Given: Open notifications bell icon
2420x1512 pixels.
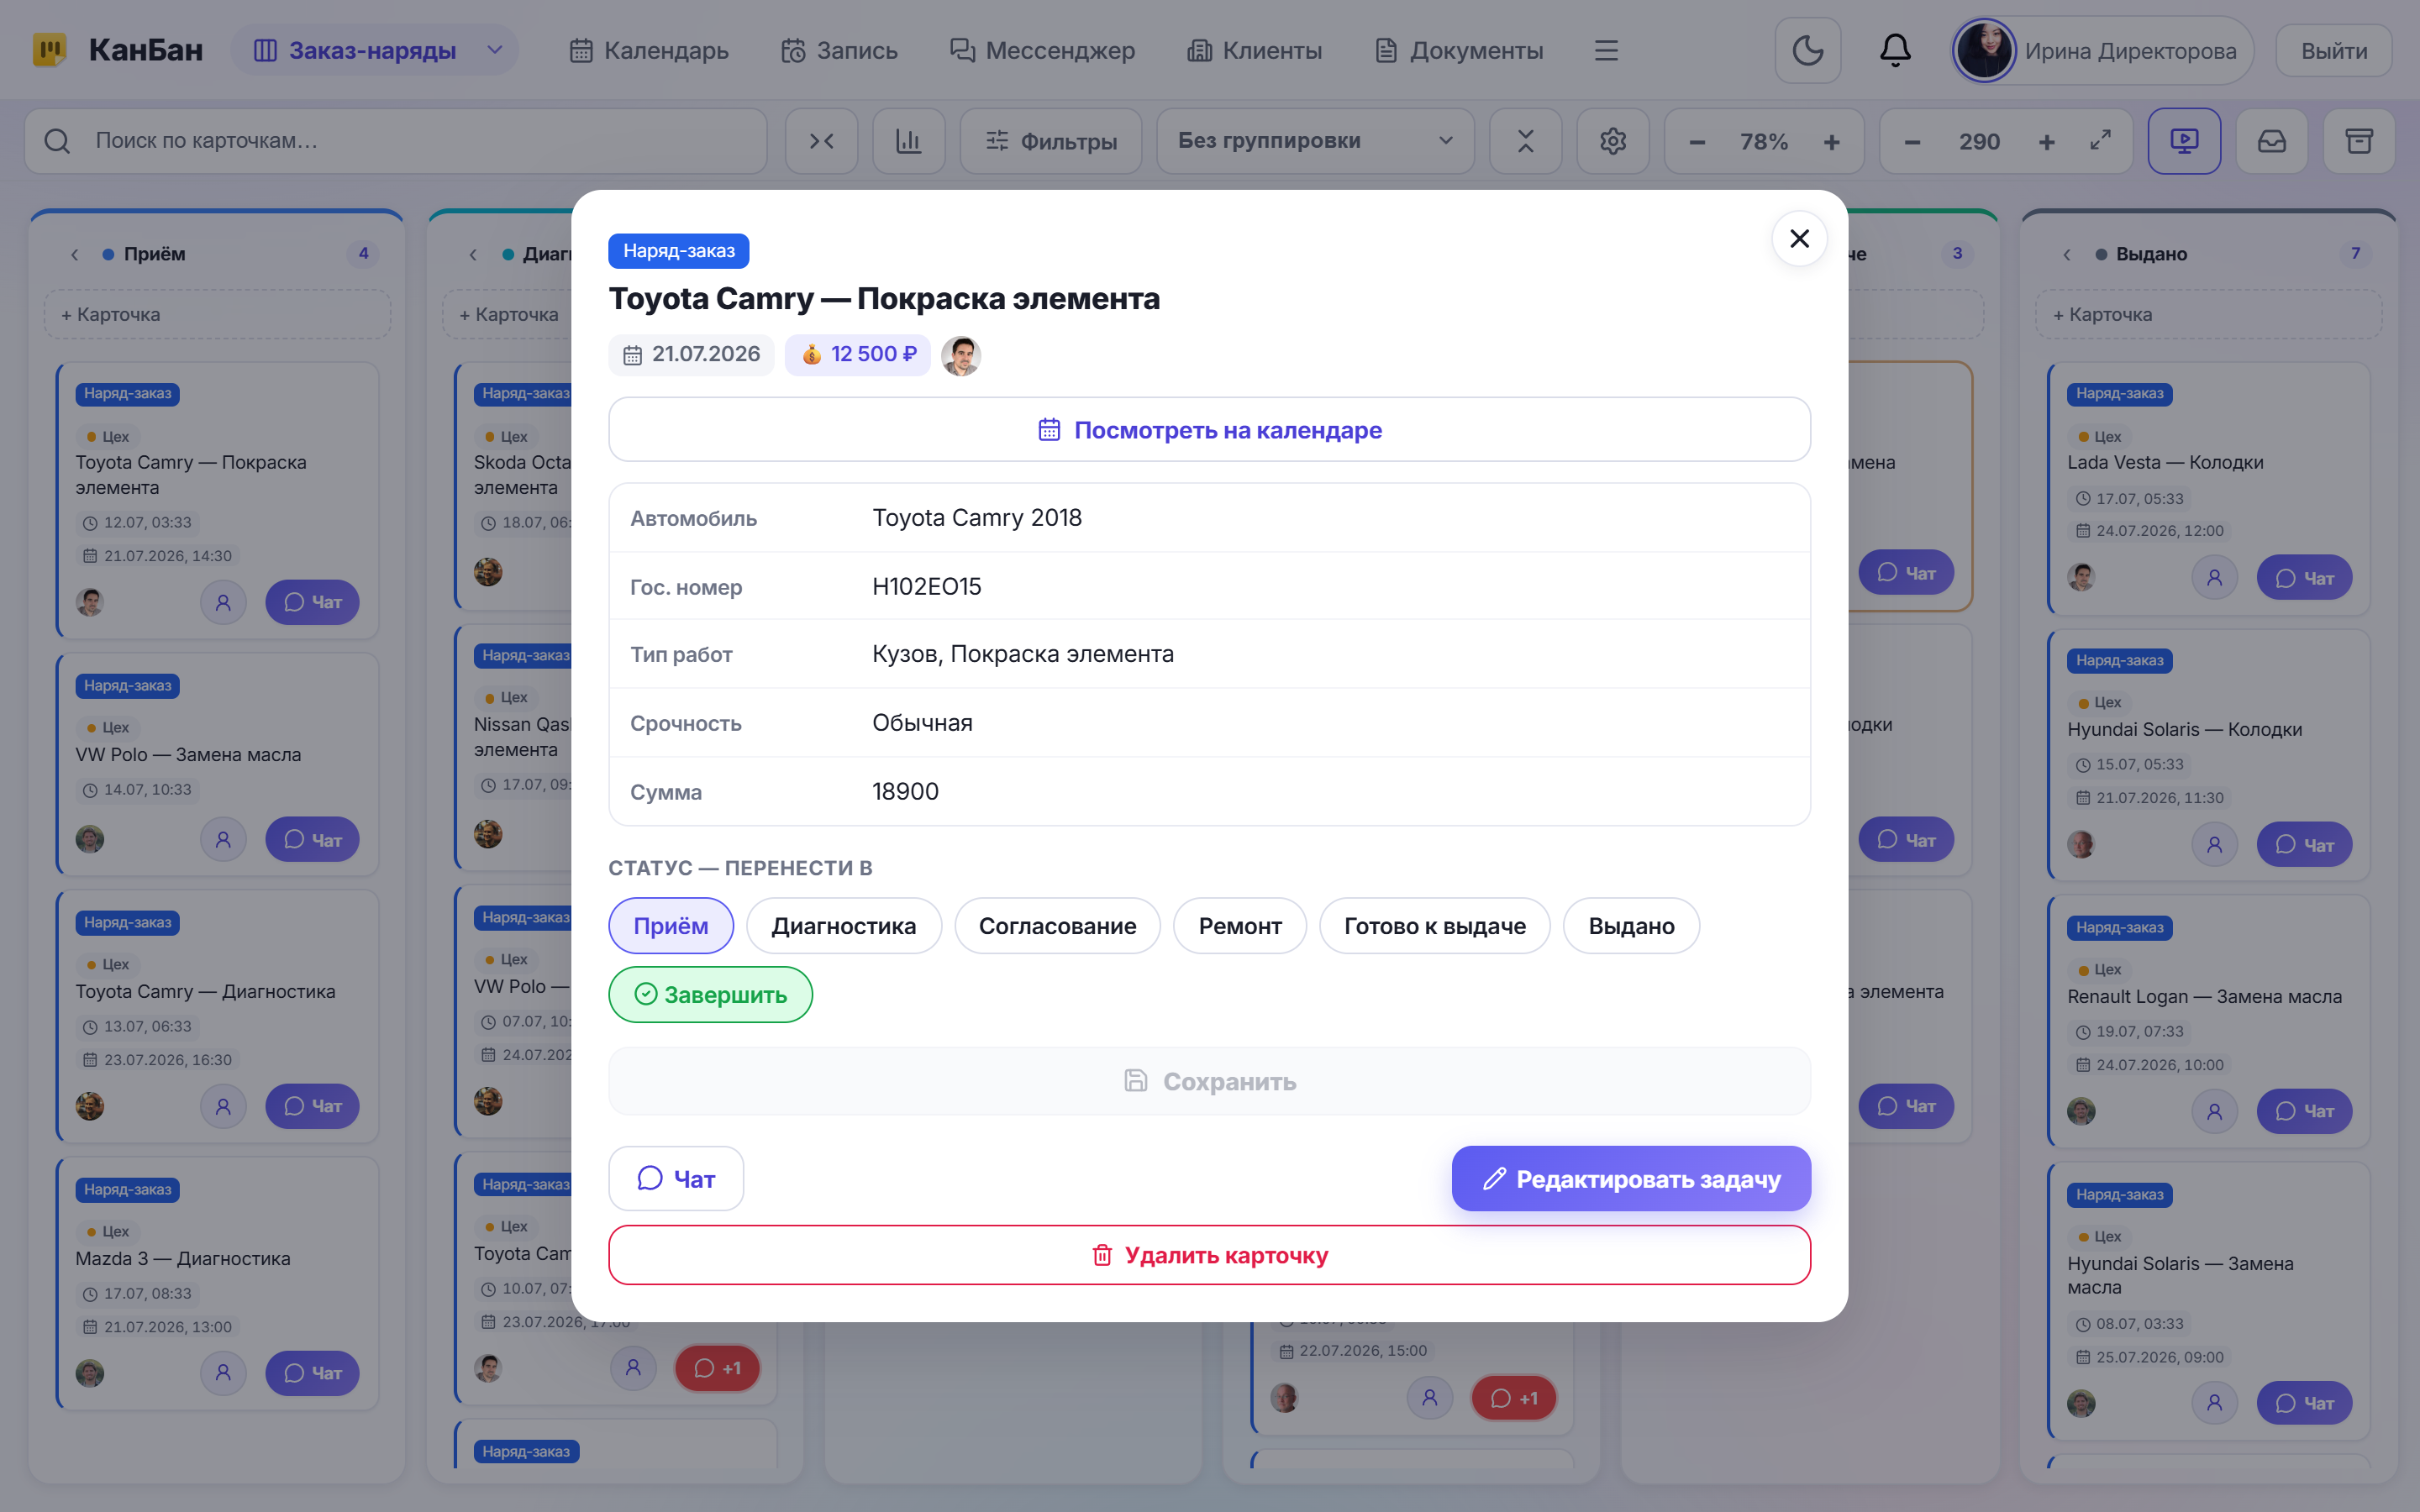Looking at the screenshot, I should [1895, 50].
